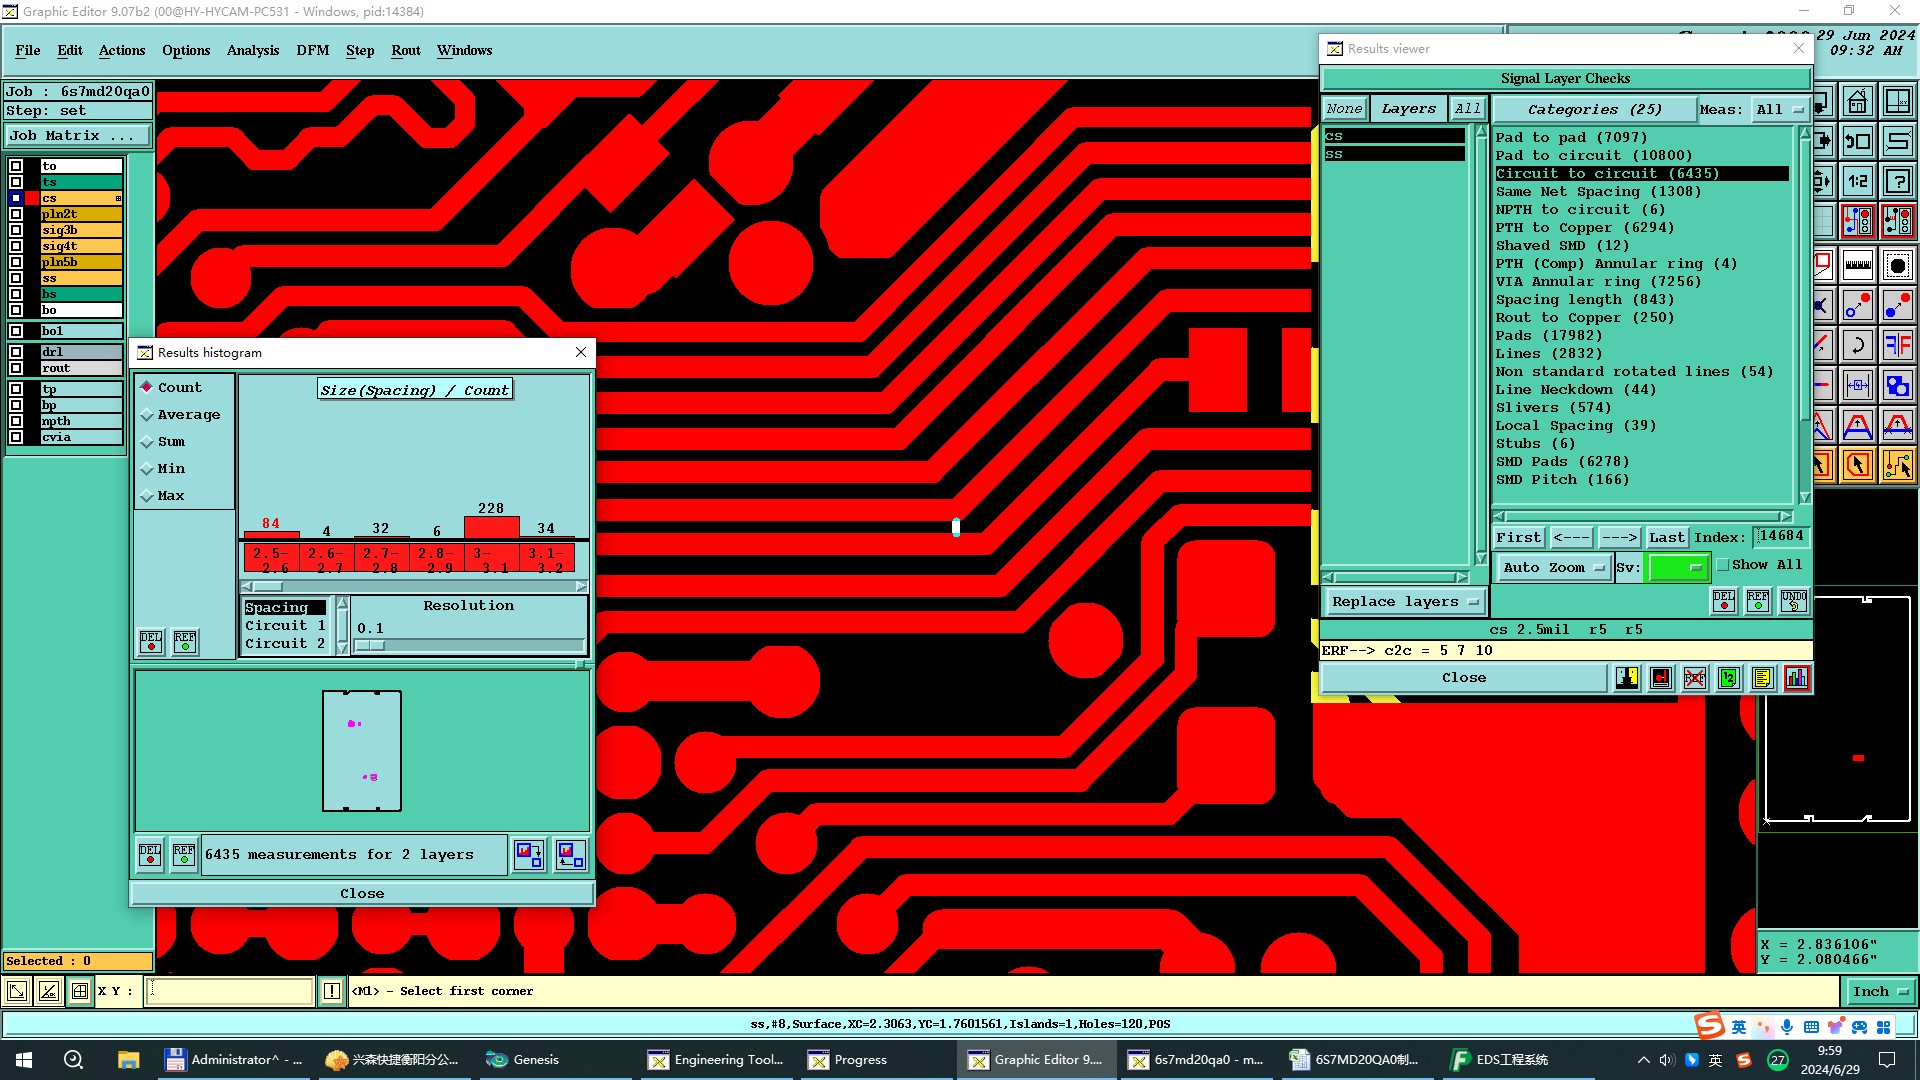
Task: Click DEL icon above cs 2.5mil line
Action: [x=1724, y=600]
